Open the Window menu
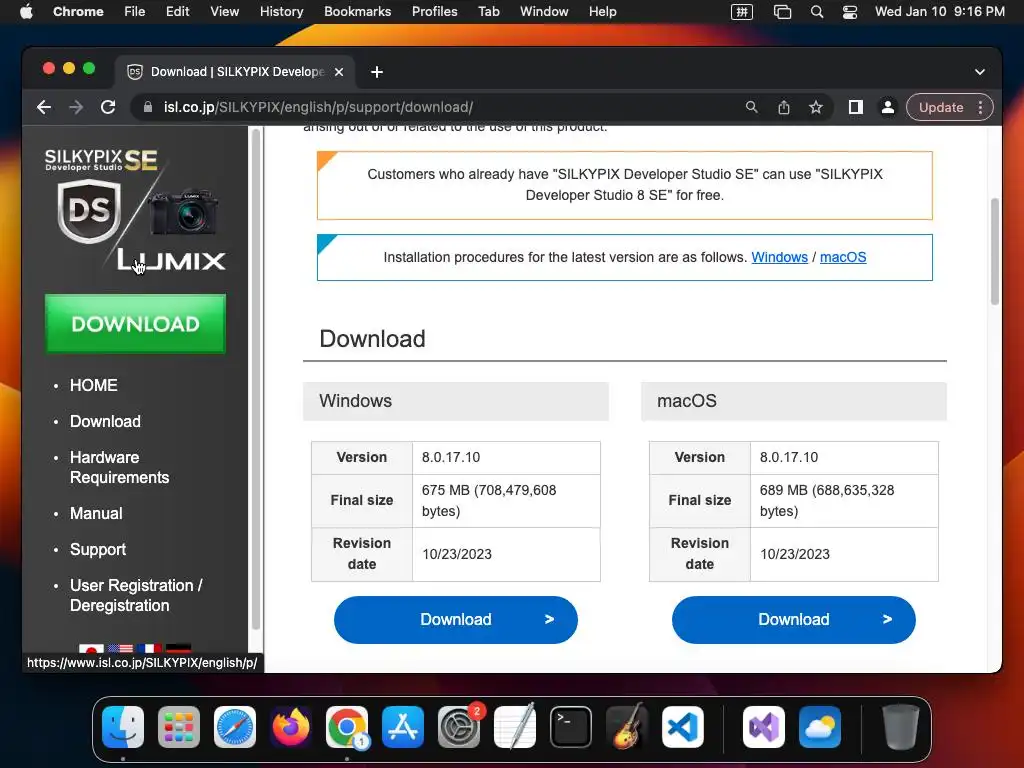Screen dimensions: 1024x768 (544, 12)
